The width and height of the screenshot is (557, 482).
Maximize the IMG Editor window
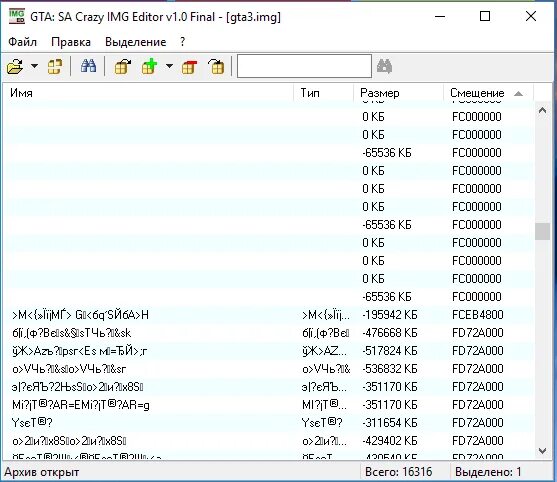[x=485, y=16]
